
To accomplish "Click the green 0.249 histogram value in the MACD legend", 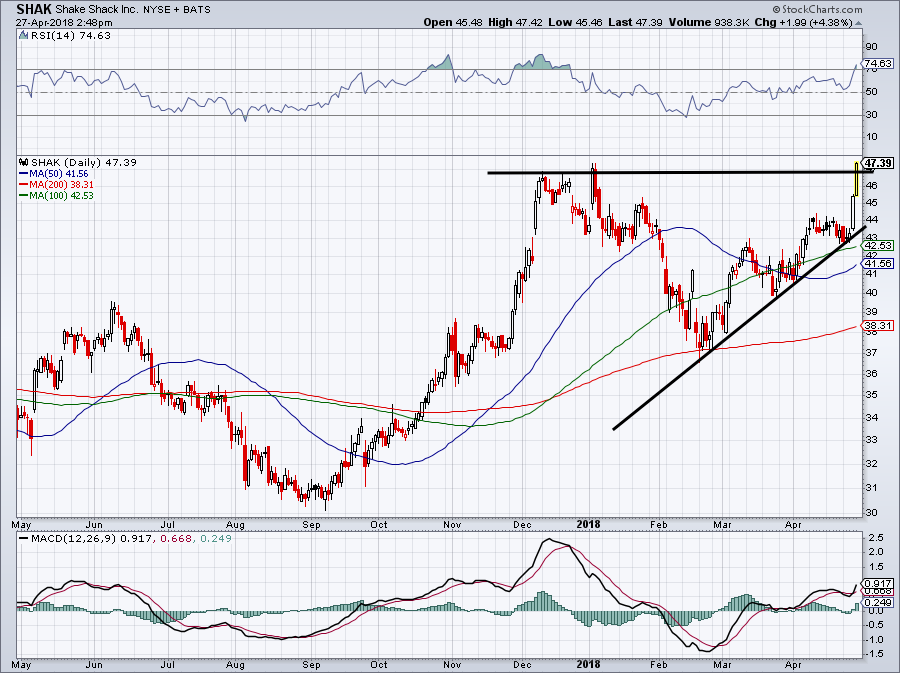I will point(215,539).
